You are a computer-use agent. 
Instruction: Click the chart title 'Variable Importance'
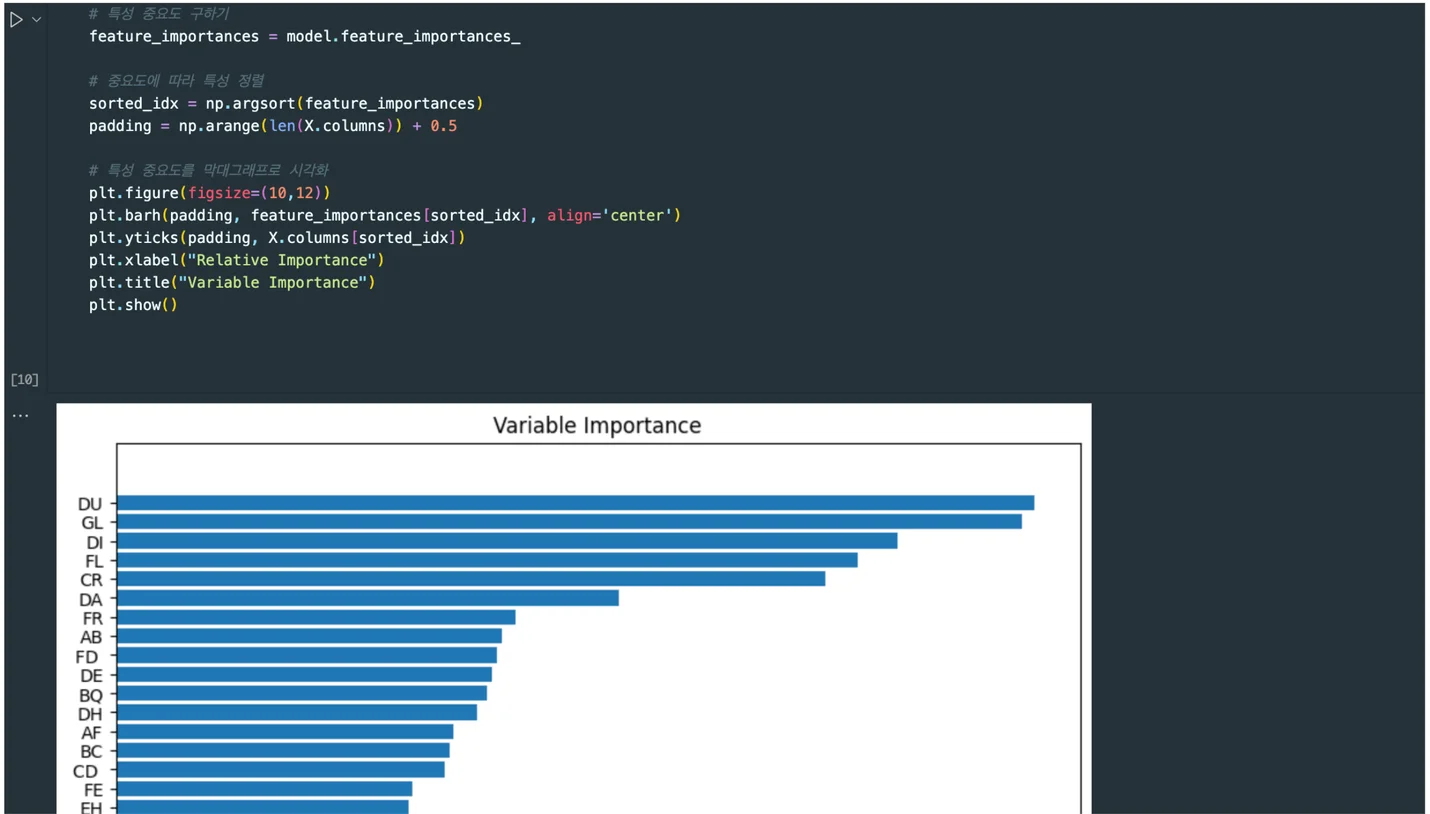coord(597,425)
